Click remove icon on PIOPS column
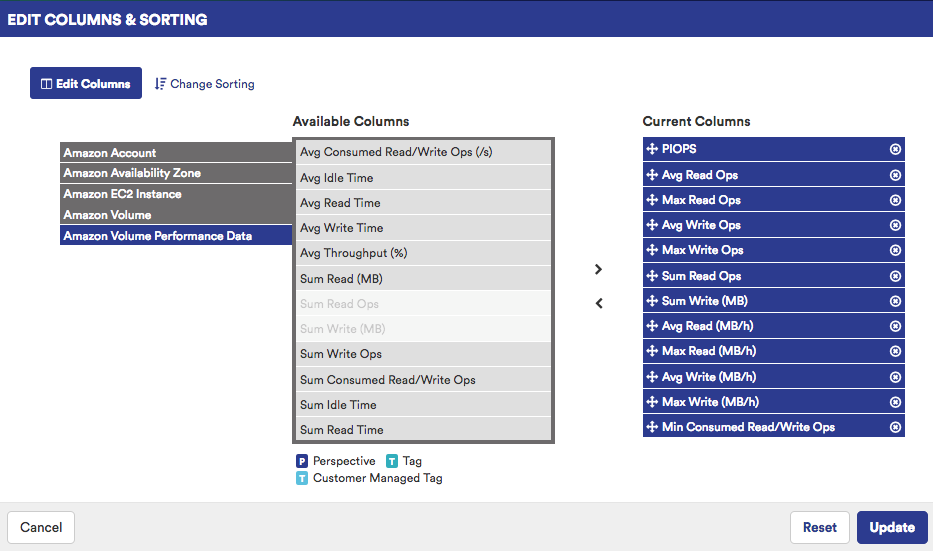933x551 pixels. pos(895,149)
